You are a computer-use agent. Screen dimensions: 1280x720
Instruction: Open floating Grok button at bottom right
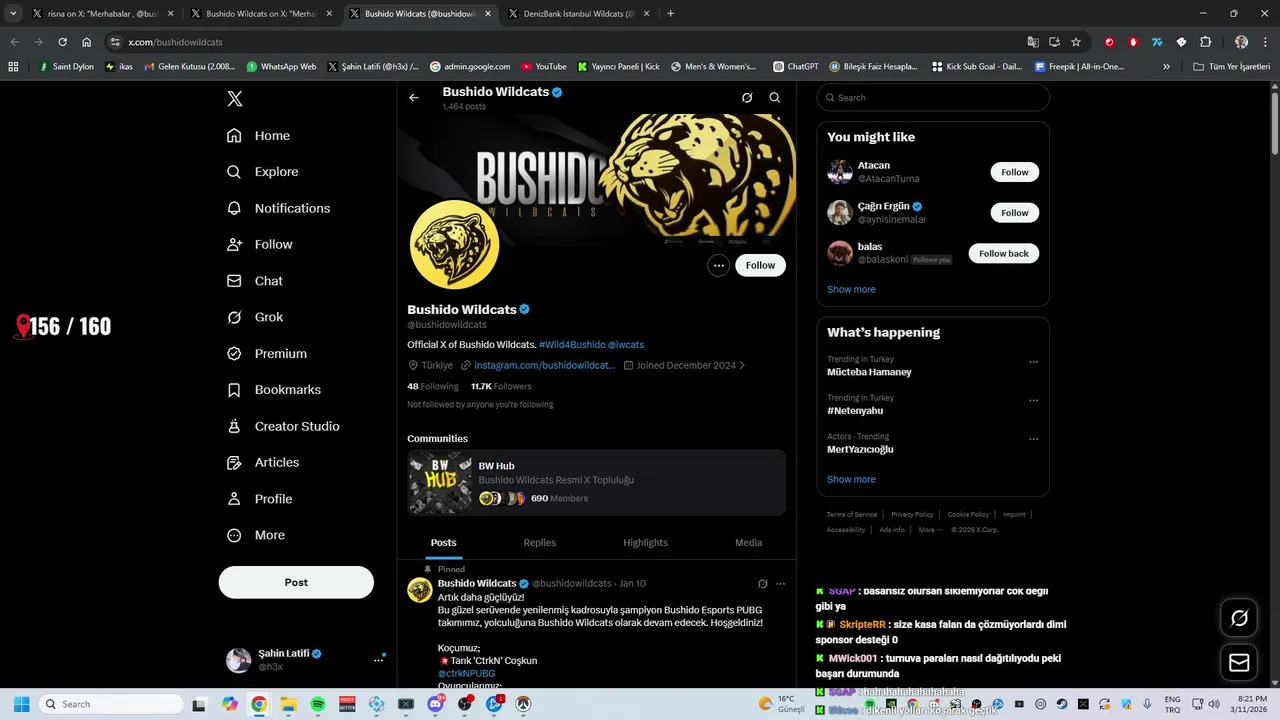[x=1239, y=618]
